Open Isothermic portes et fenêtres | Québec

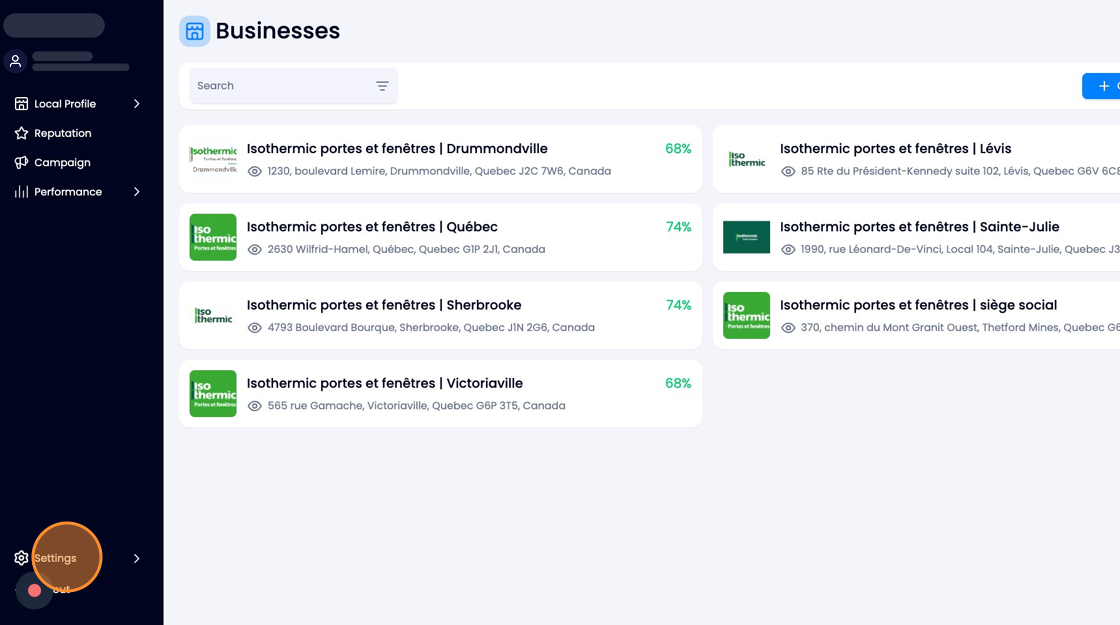click(372, 226)
